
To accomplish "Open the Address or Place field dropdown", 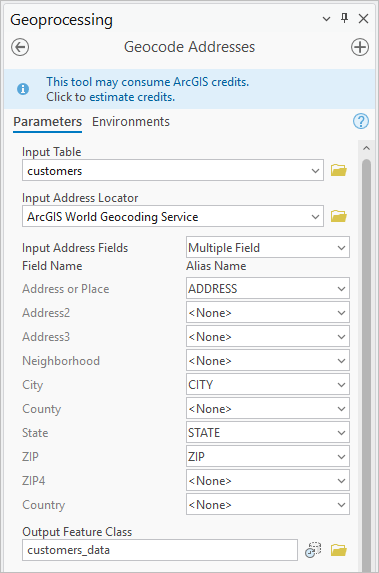I will coord(268,289).
